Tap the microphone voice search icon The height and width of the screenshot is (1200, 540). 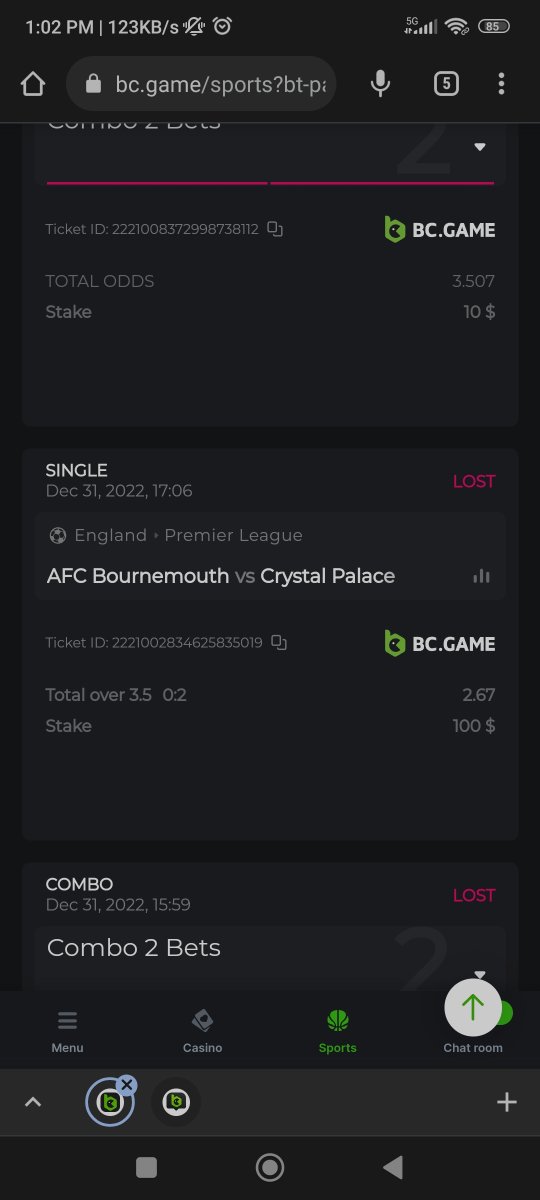(x=380, y=84)
